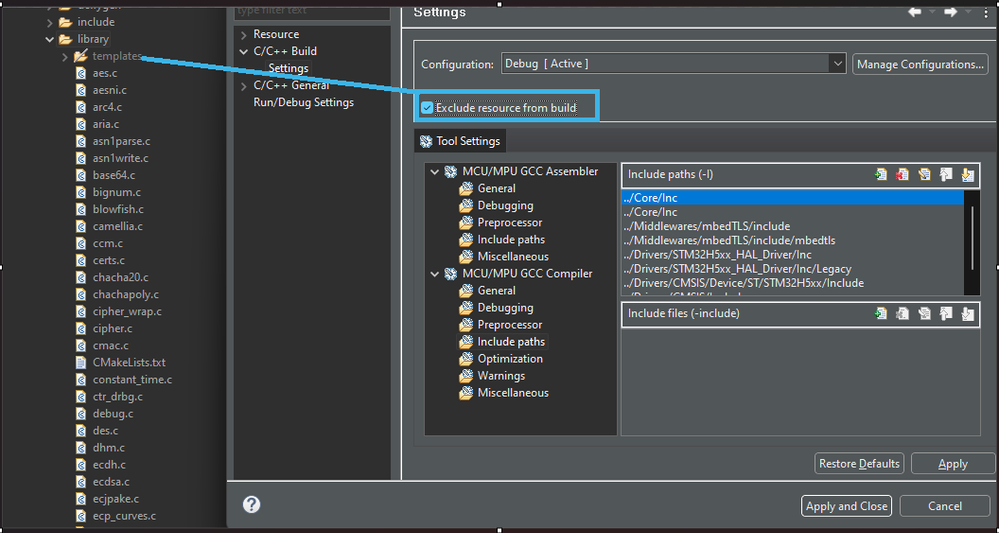Image resolution: width=999 pixels, height=533 pixels.
Task: Switch to the Tool Settings tab
Action: [460, 141]
